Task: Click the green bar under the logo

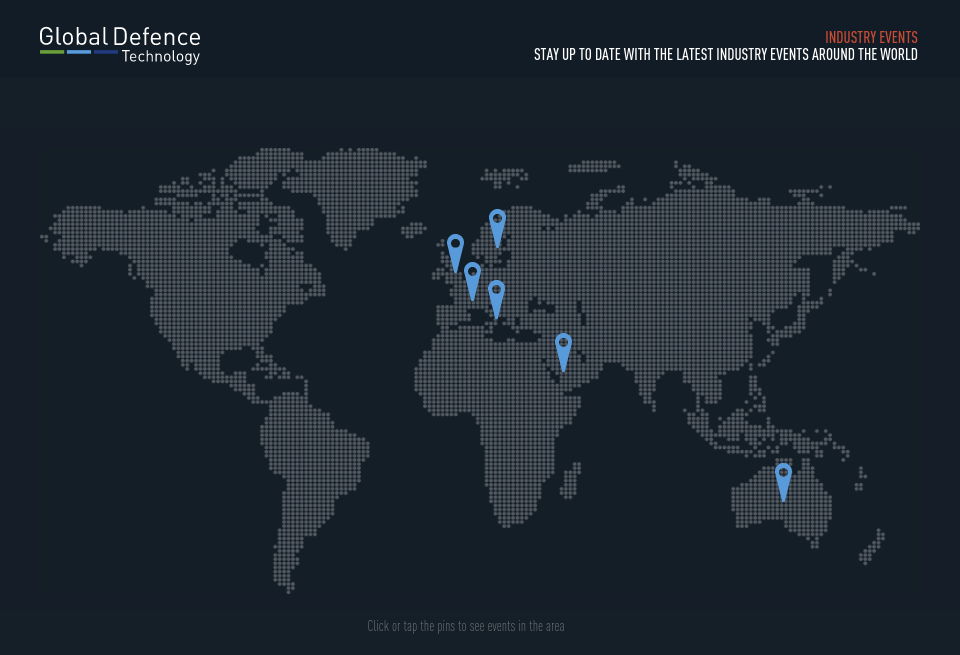Action: (52, 52)
